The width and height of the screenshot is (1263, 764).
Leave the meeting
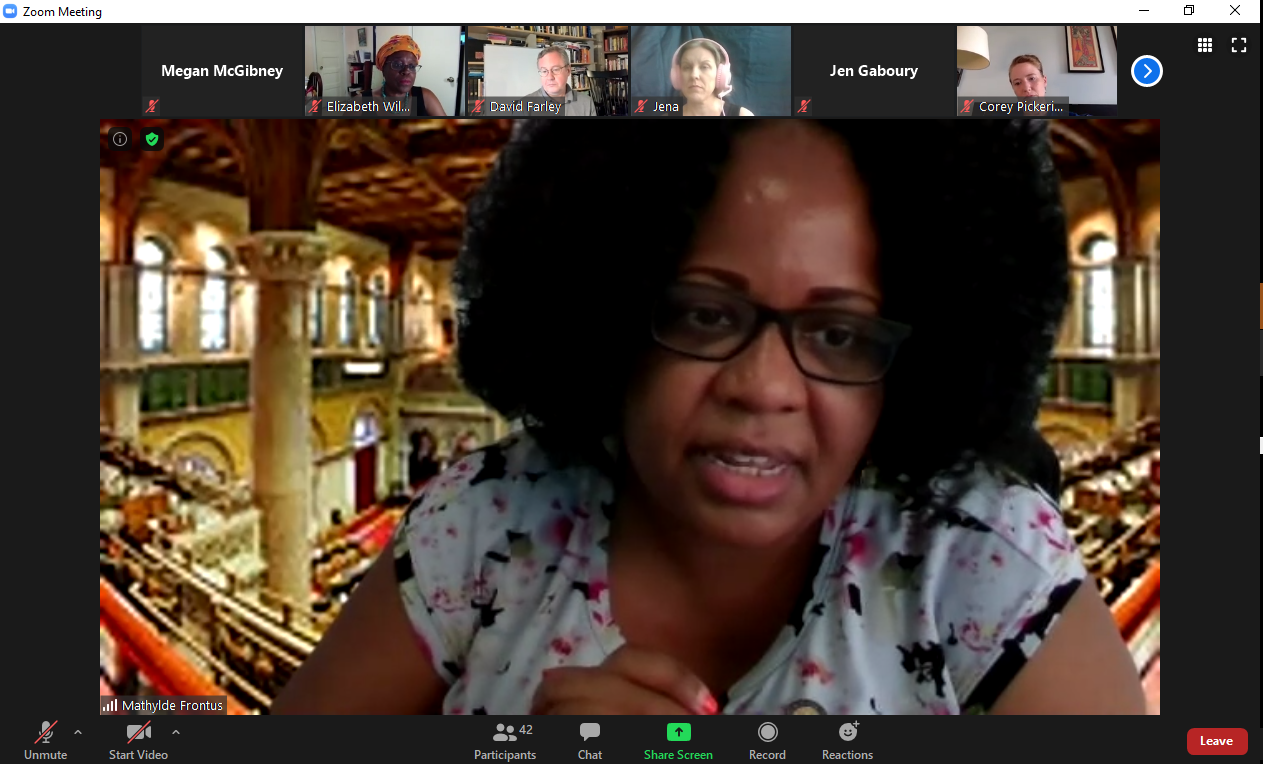pos(1217,741)
